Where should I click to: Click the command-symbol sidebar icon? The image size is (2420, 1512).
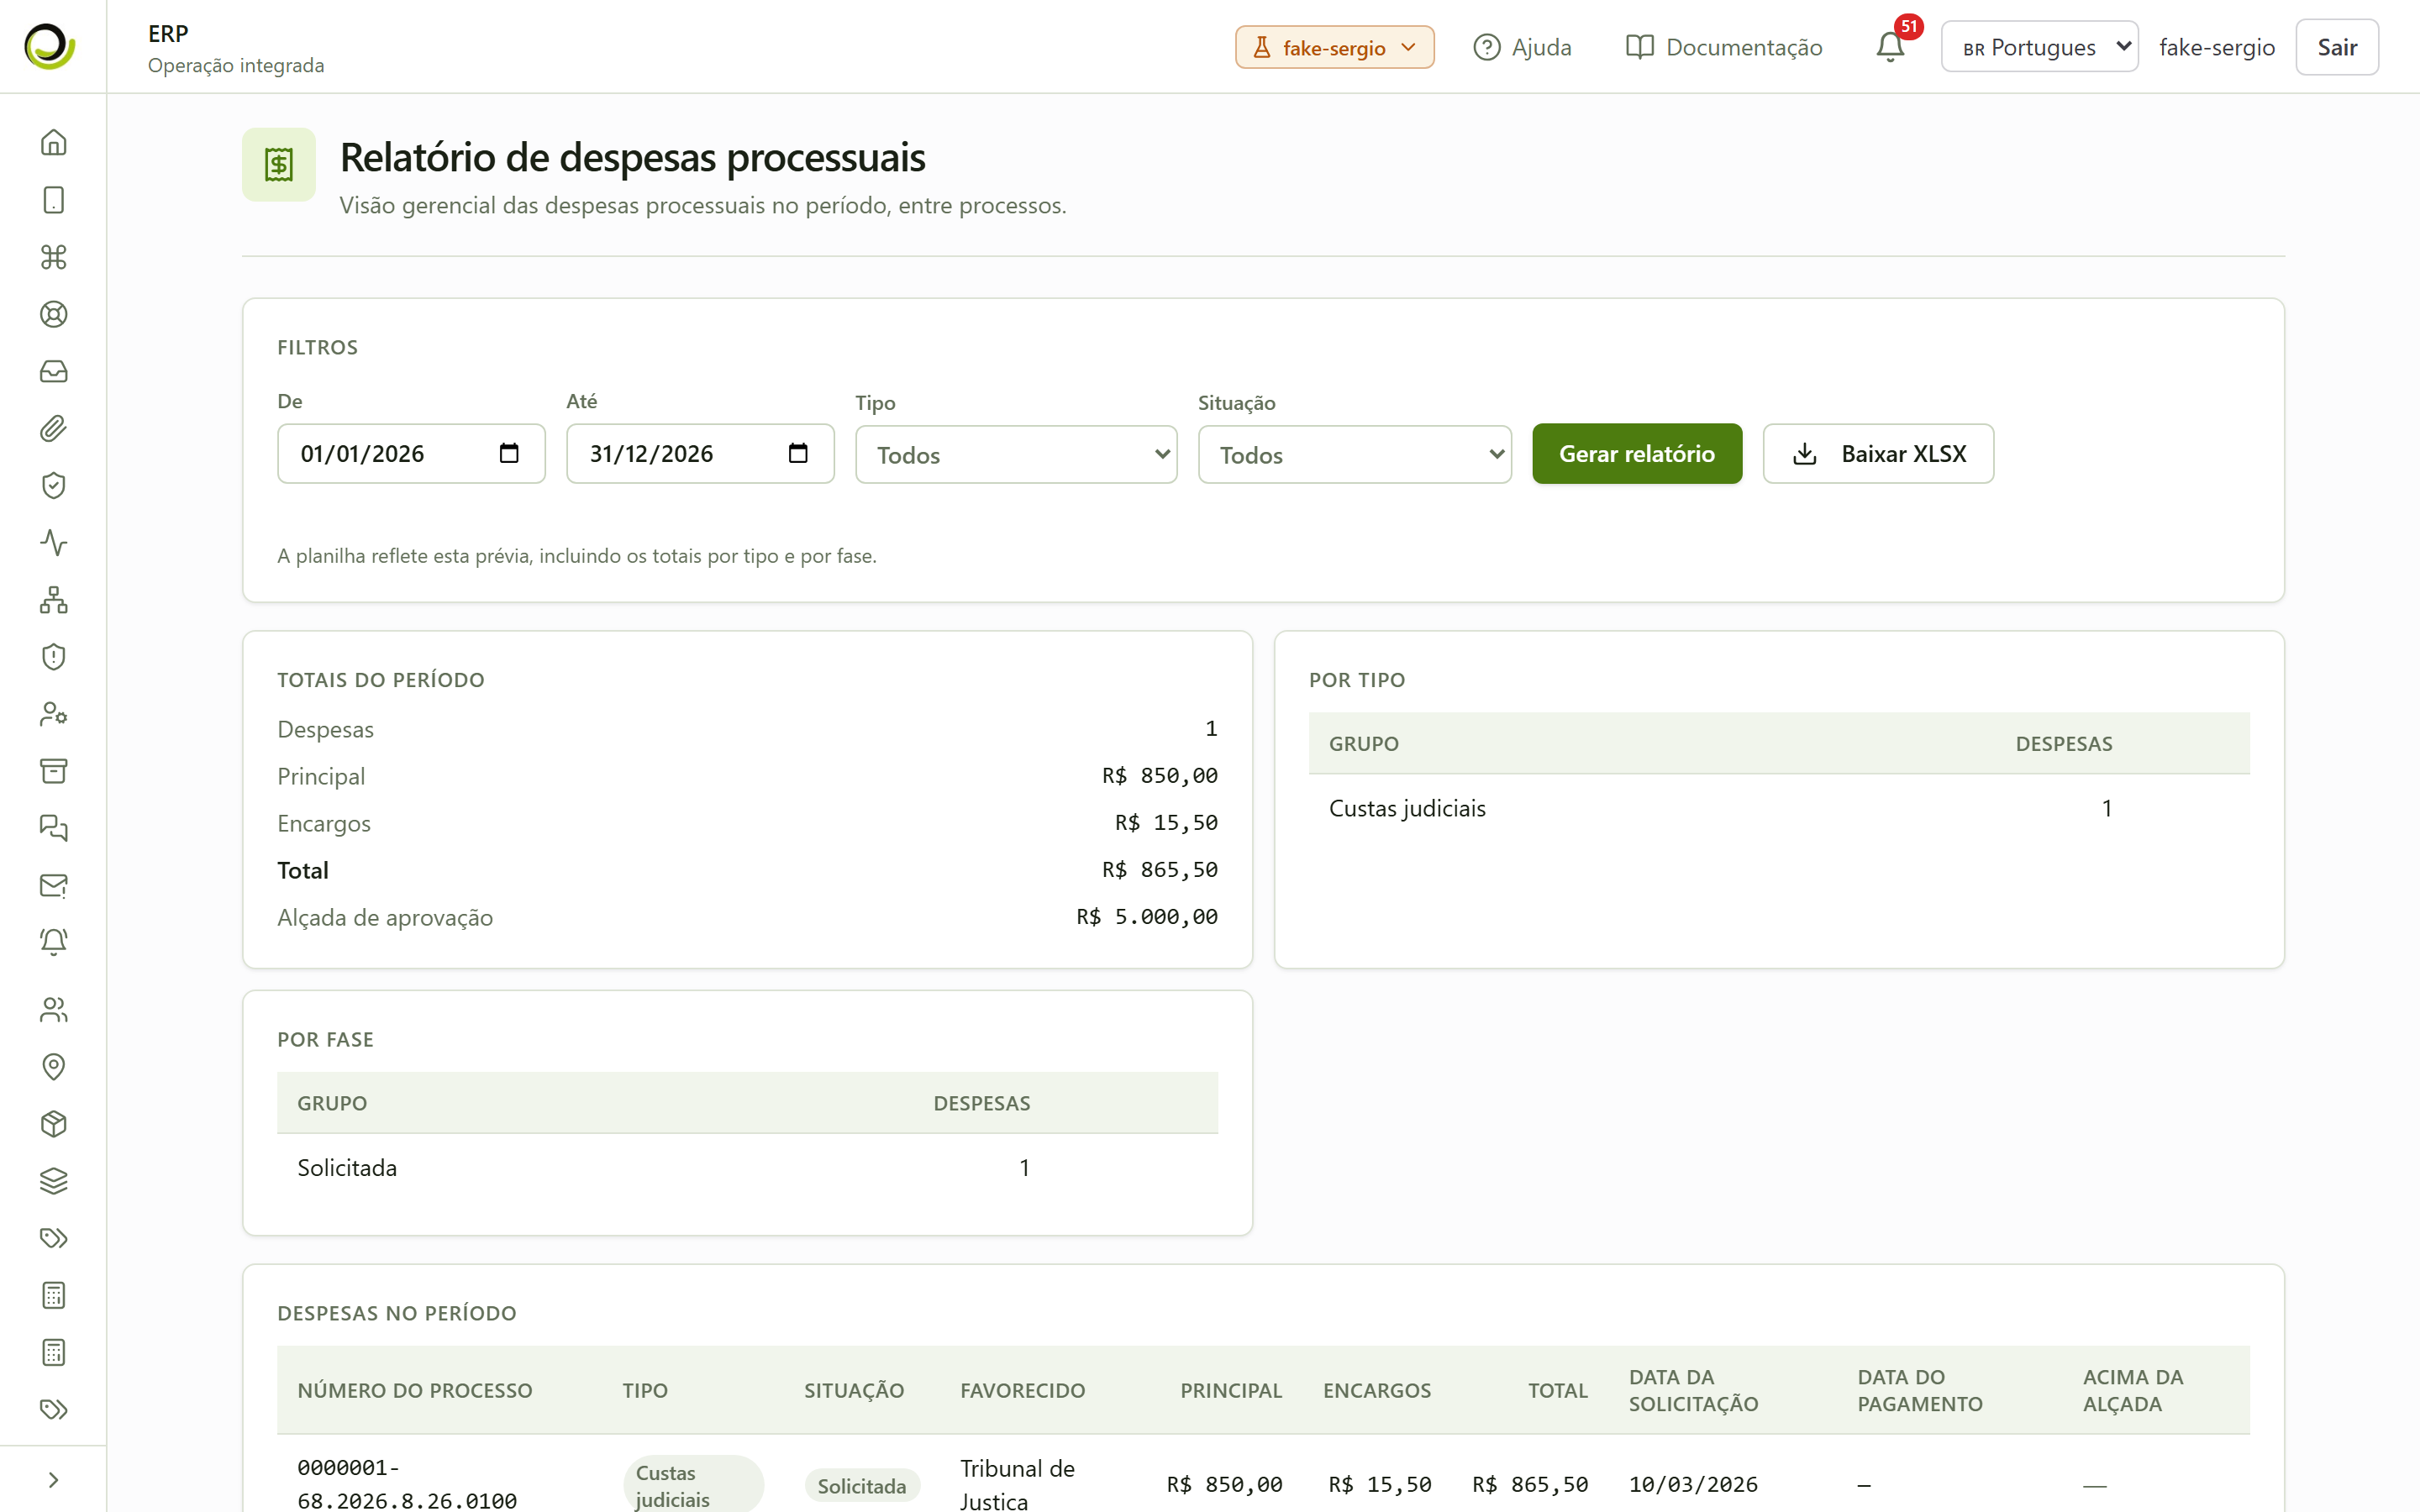(53, 257)
